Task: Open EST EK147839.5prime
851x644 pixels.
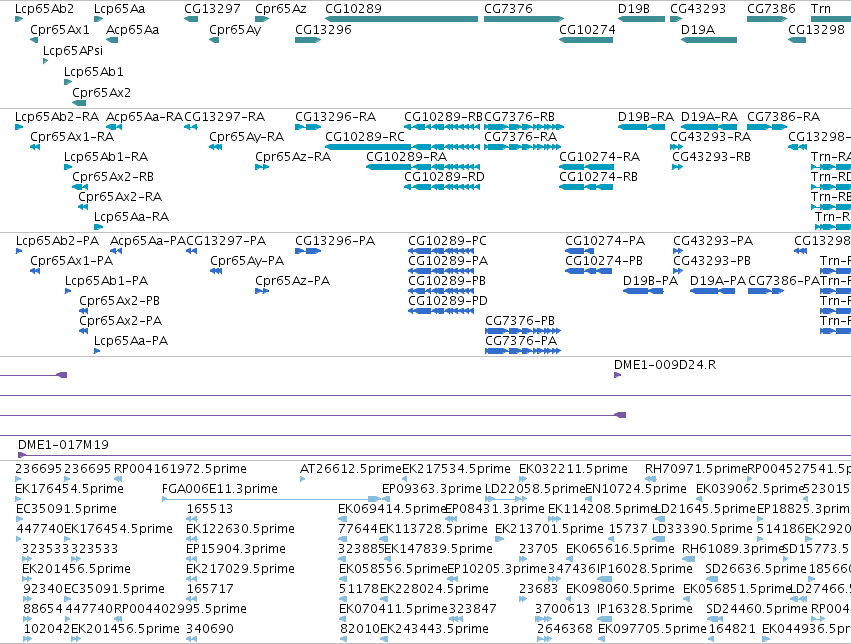Action: point(388,559)
